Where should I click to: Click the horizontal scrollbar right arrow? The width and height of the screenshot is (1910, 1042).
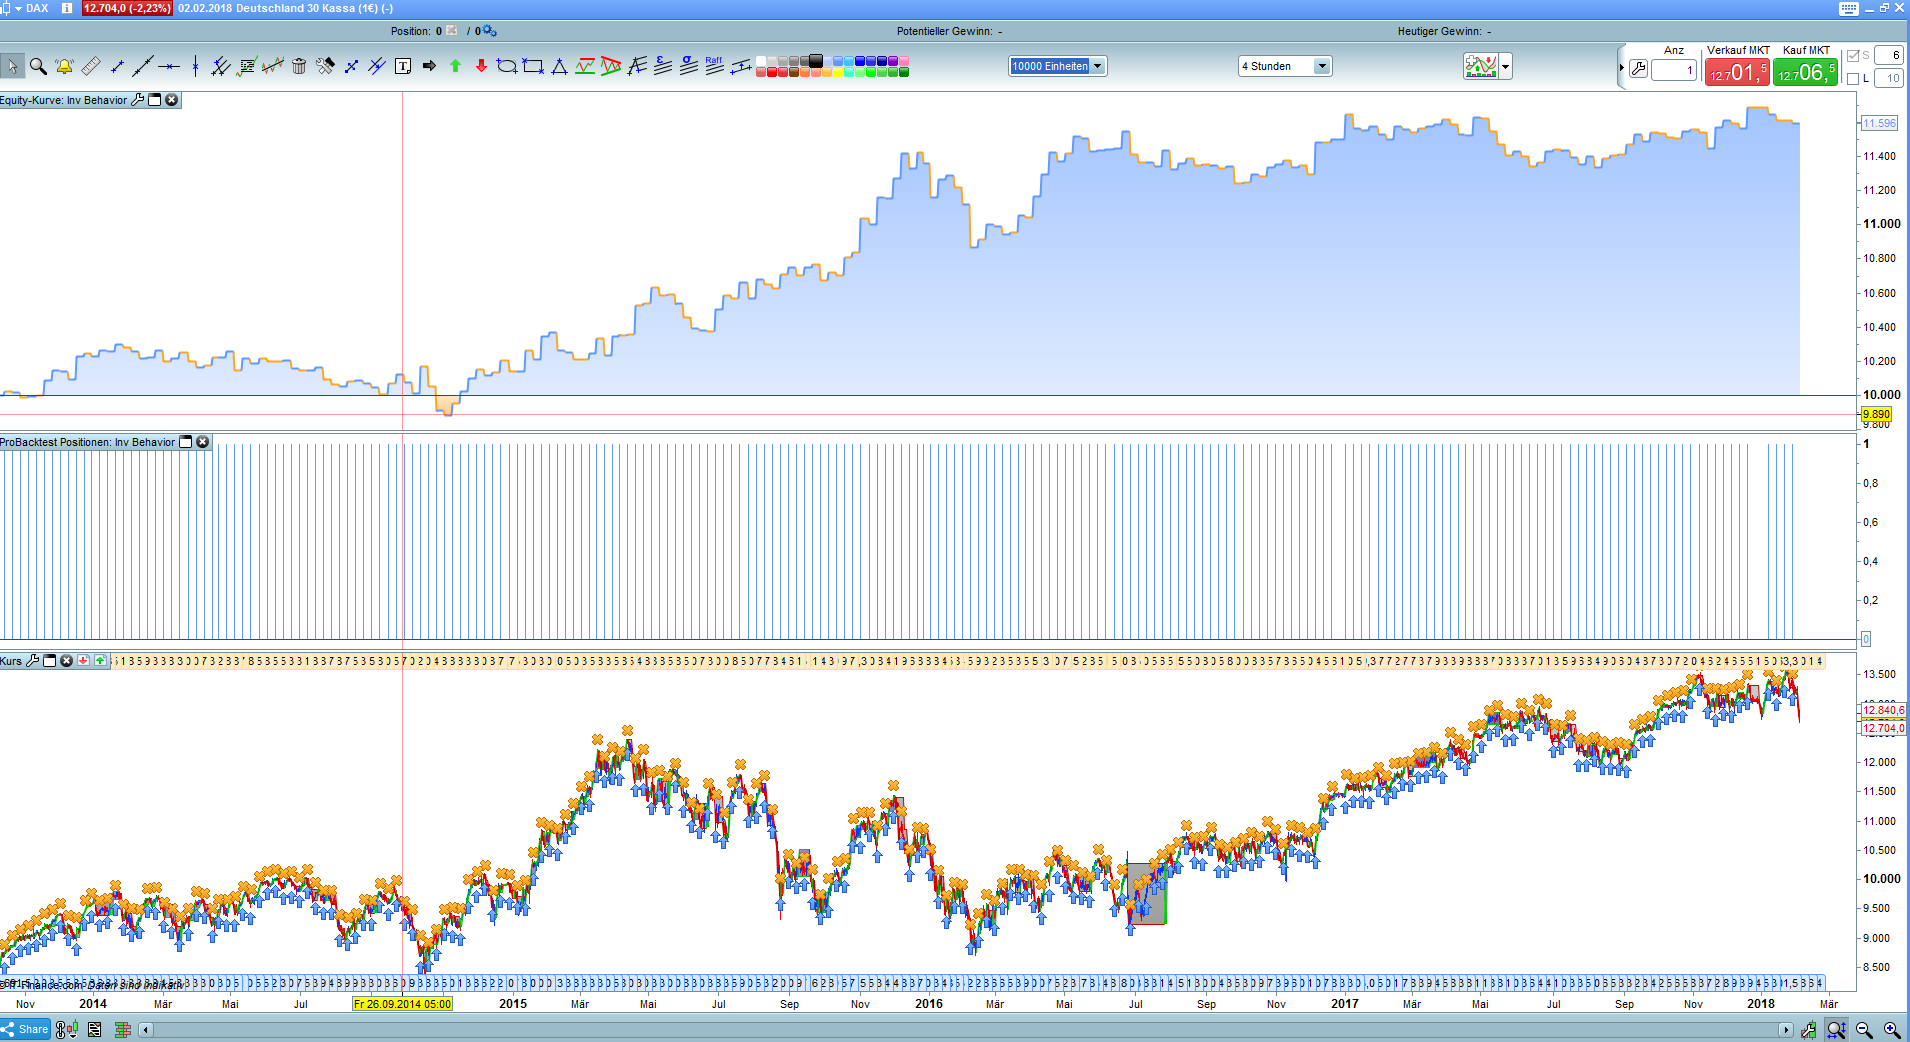point(1786,1030)
